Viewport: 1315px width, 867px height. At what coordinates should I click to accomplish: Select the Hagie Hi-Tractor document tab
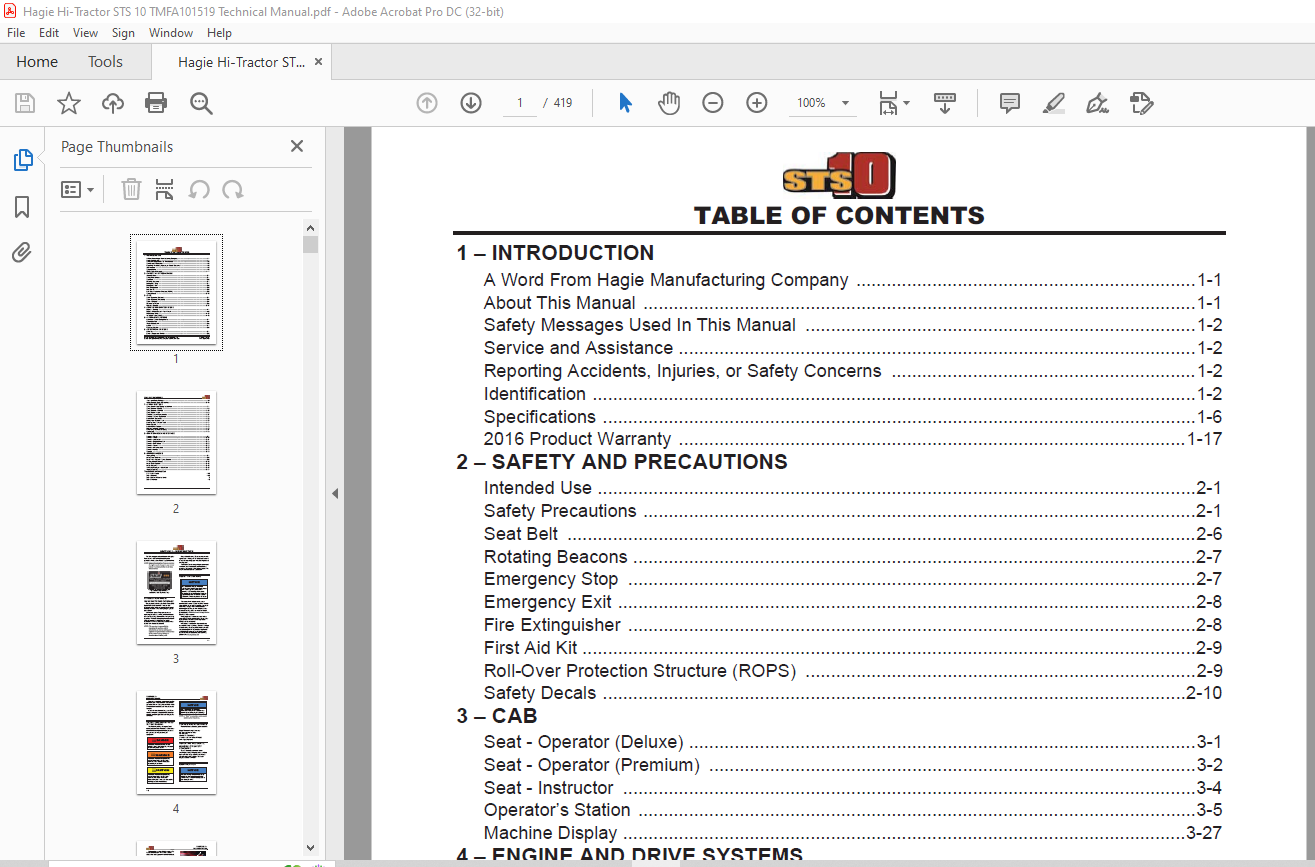pos(241,62)
